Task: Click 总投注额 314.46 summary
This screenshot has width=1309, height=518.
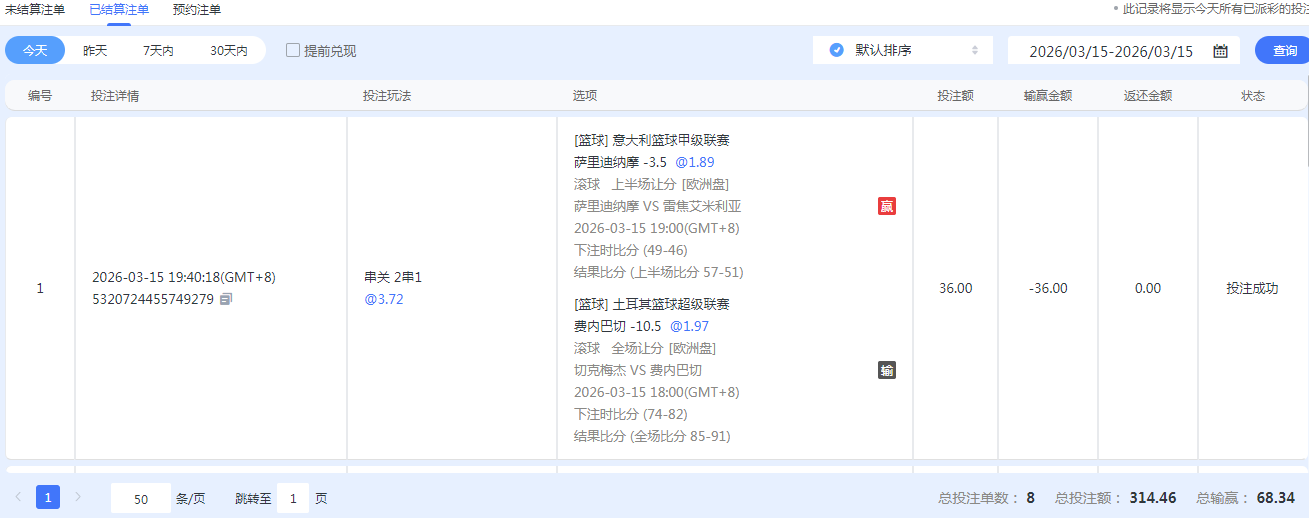Action: (x=1116, y=497)
